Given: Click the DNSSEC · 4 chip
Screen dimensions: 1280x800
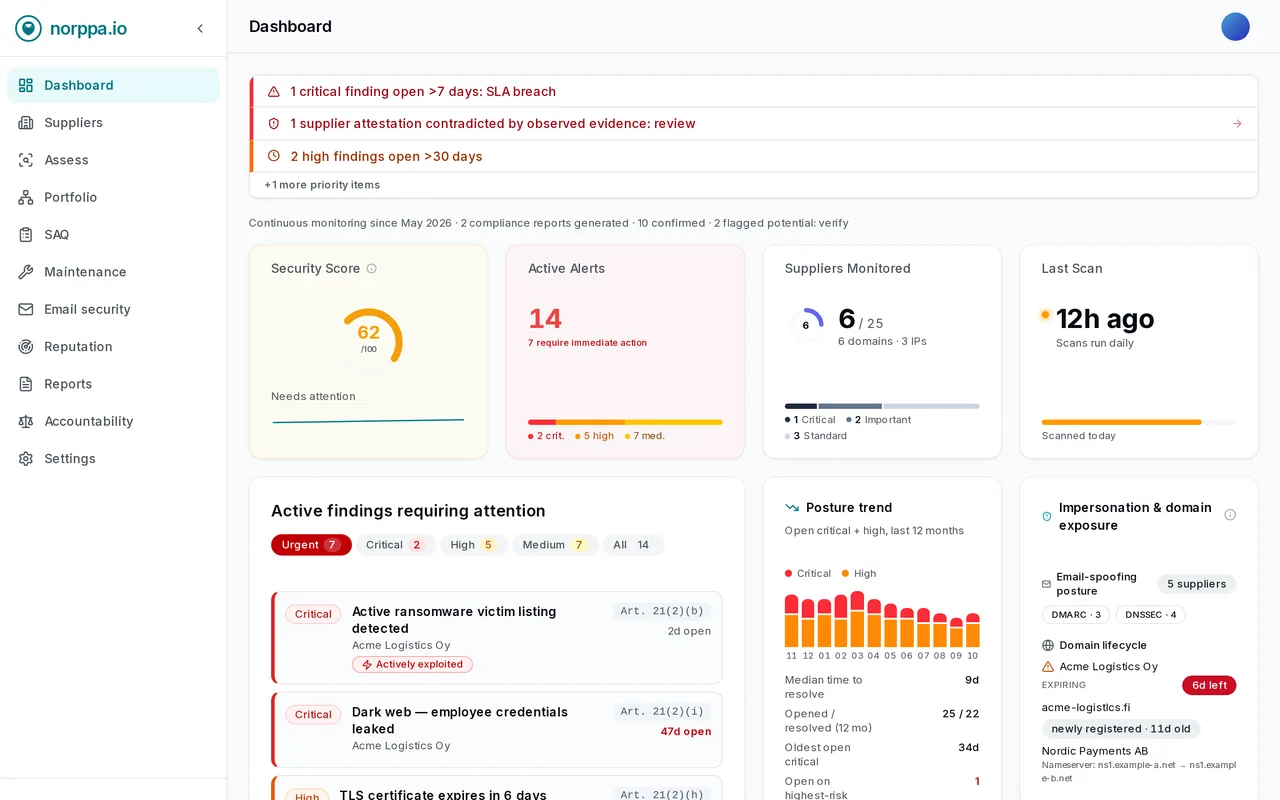Looking at the screenshot, I should tap(1150, 615).
